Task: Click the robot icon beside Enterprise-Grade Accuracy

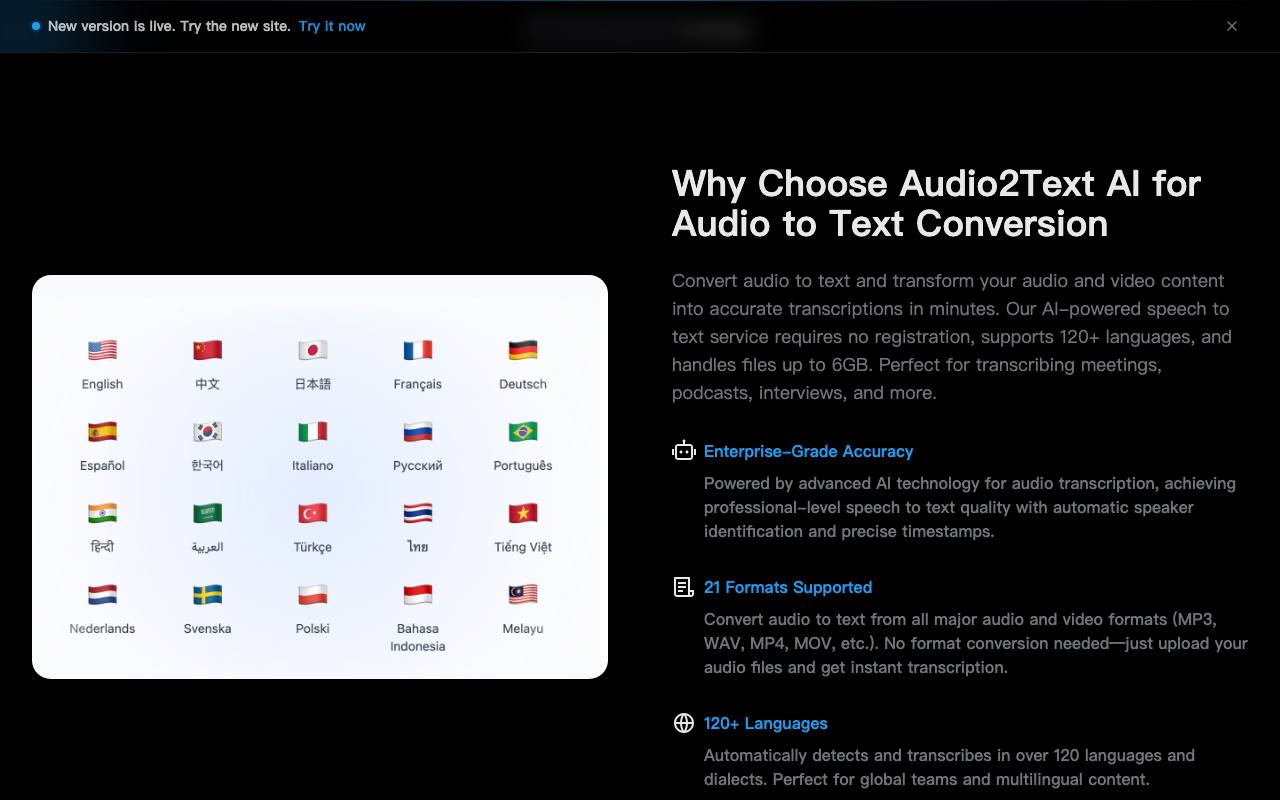Action: (x=684, y=451)
